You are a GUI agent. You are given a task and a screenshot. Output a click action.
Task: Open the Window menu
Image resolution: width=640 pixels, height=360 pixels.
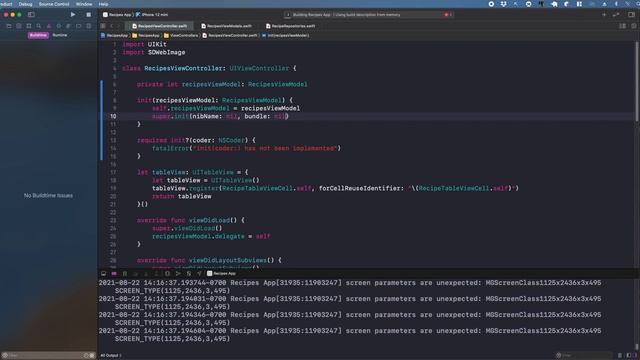click(x=84, y=4)
